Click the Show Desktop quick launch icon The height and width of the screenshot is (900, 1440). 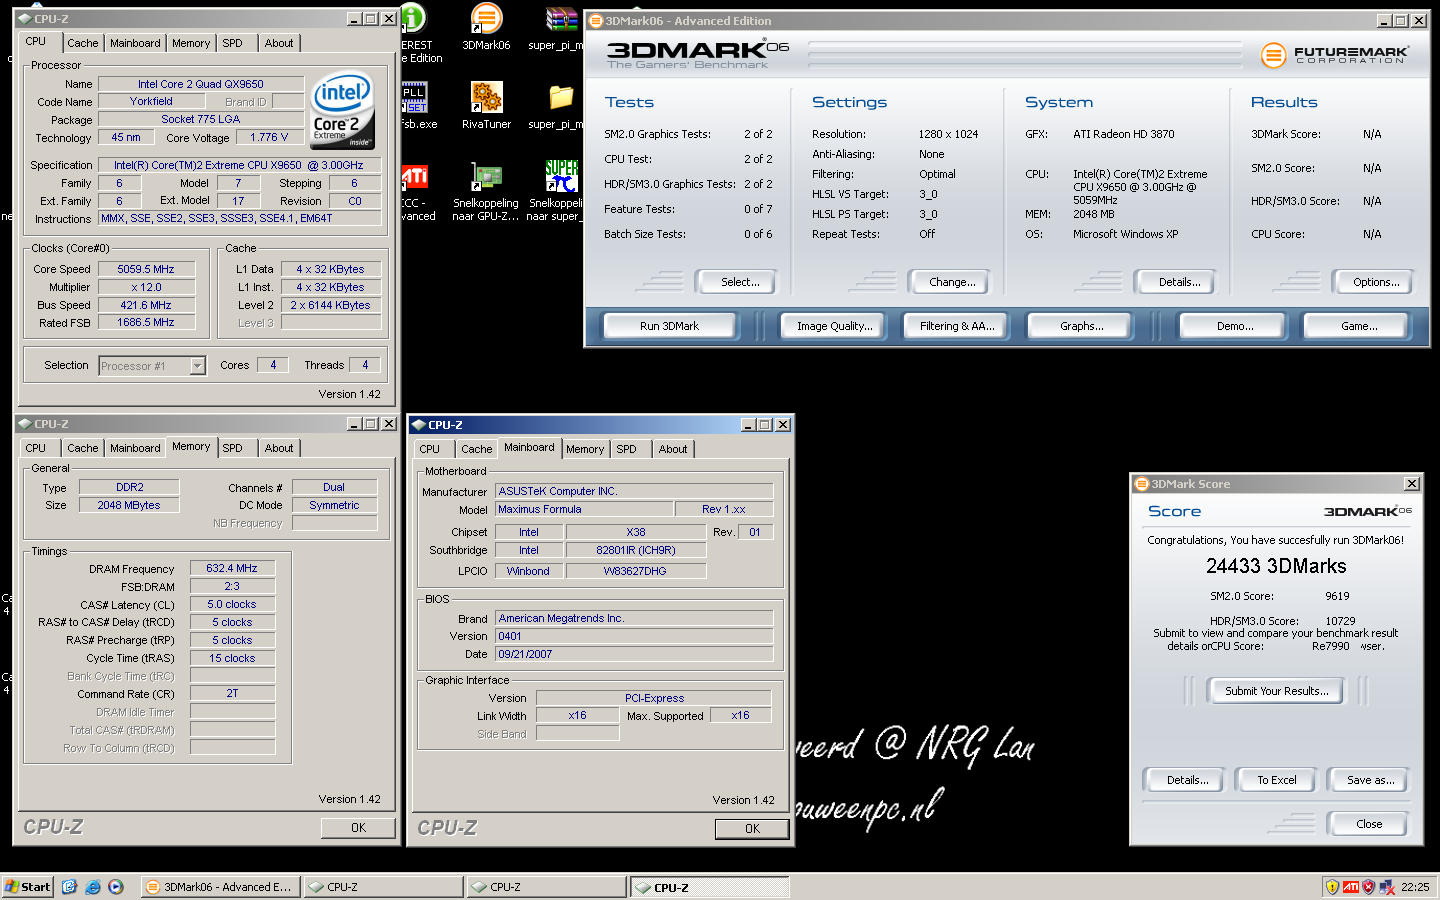coord(69,887)
